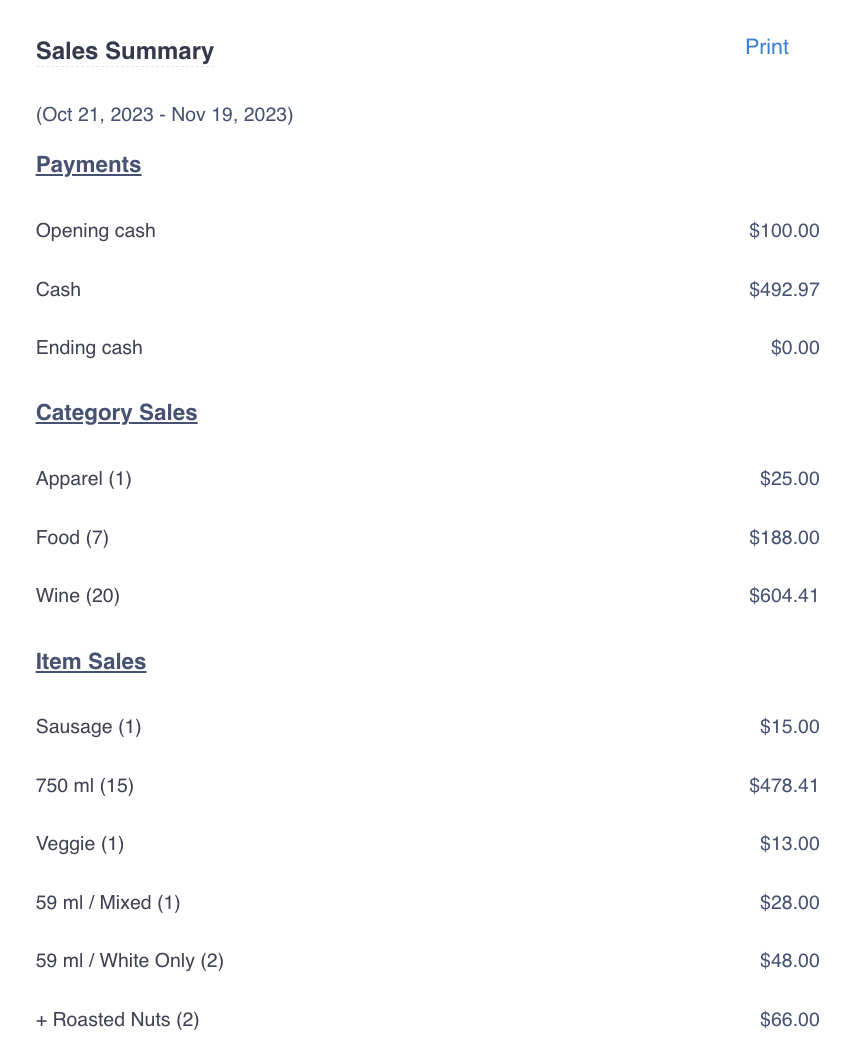Click the $604.41 Wine sales amount
The width and height of the screenshot is (860, 1048).
tap(784, 596)
